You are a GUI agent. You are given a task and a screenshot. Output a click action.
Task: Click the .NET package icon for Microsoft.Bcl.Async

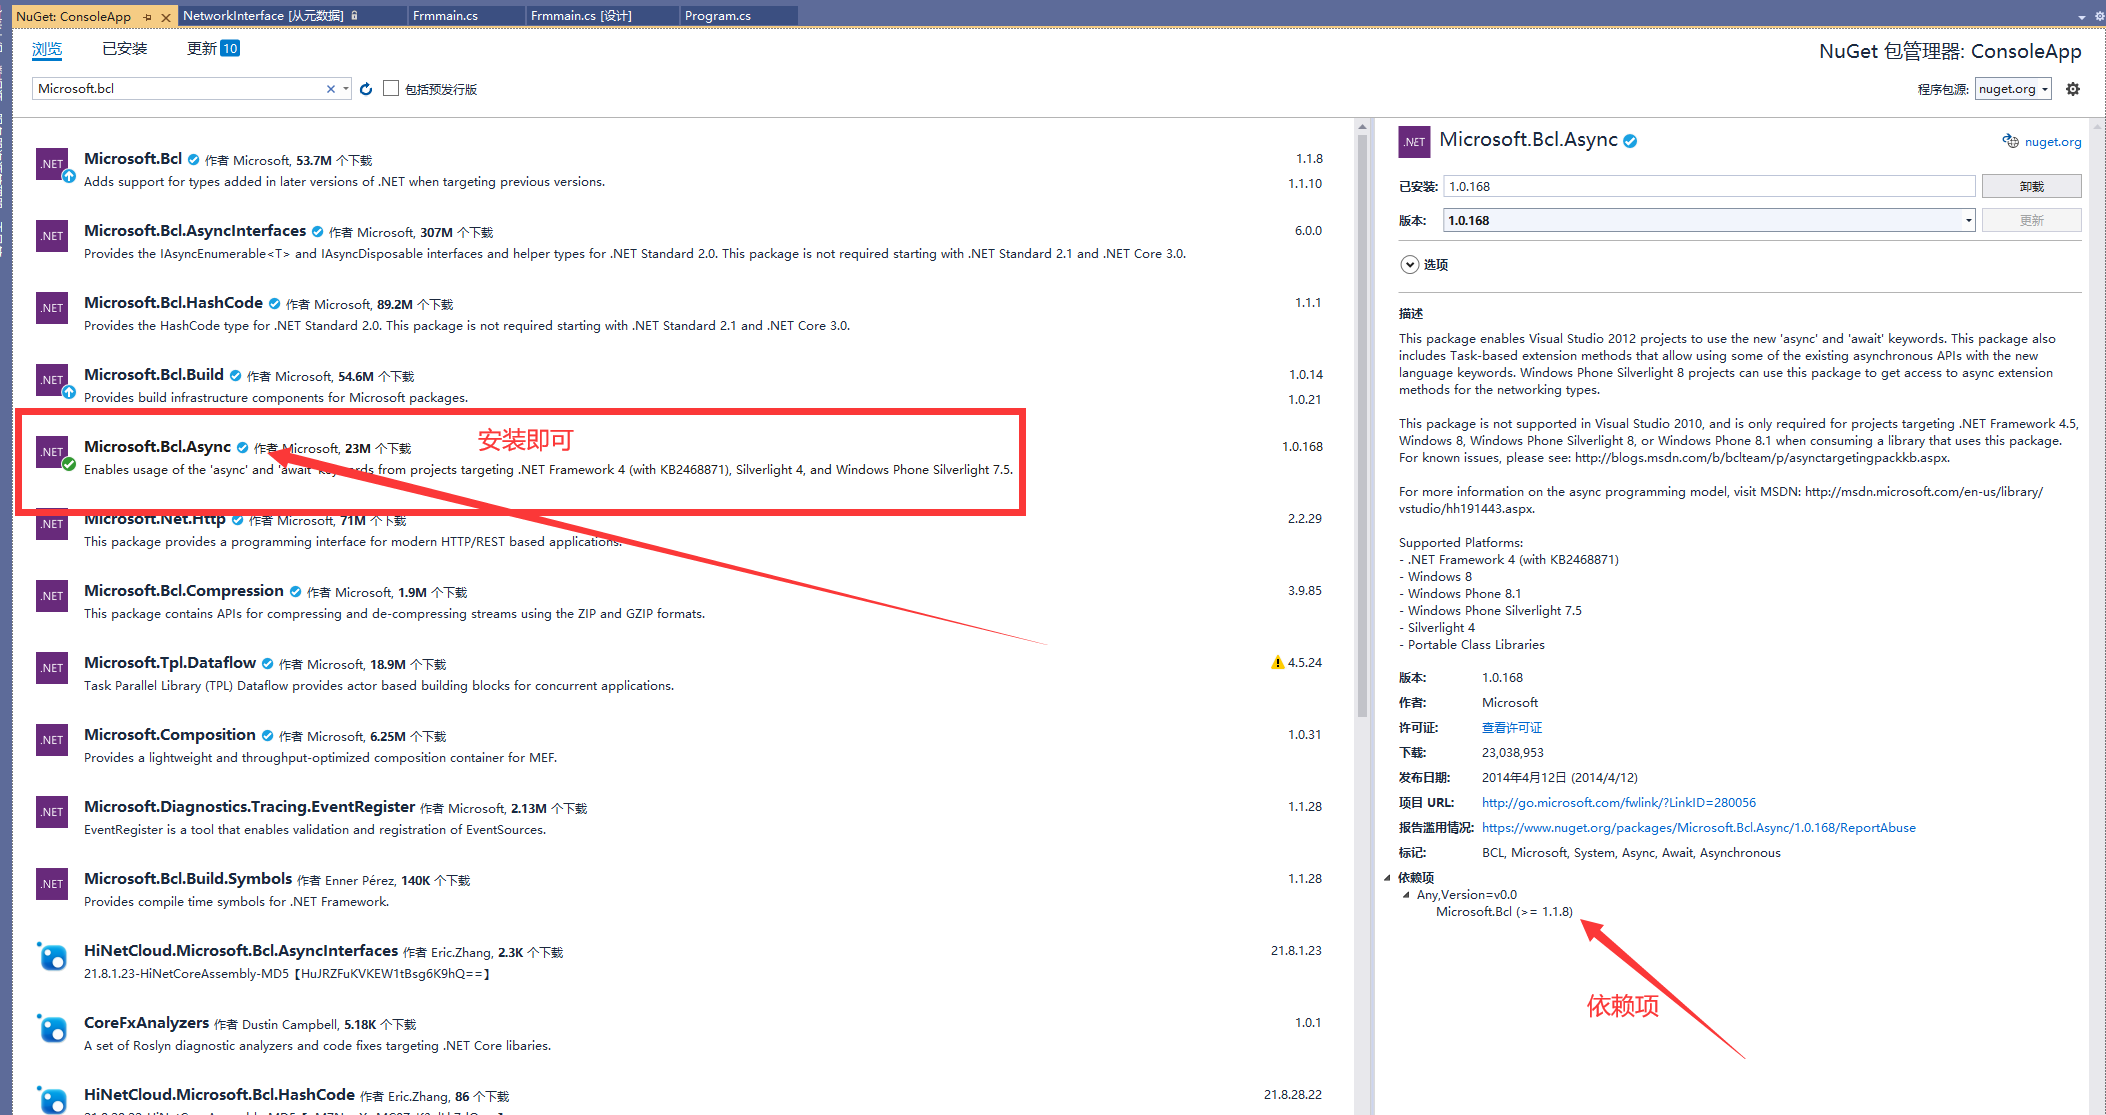coord(51,451)
